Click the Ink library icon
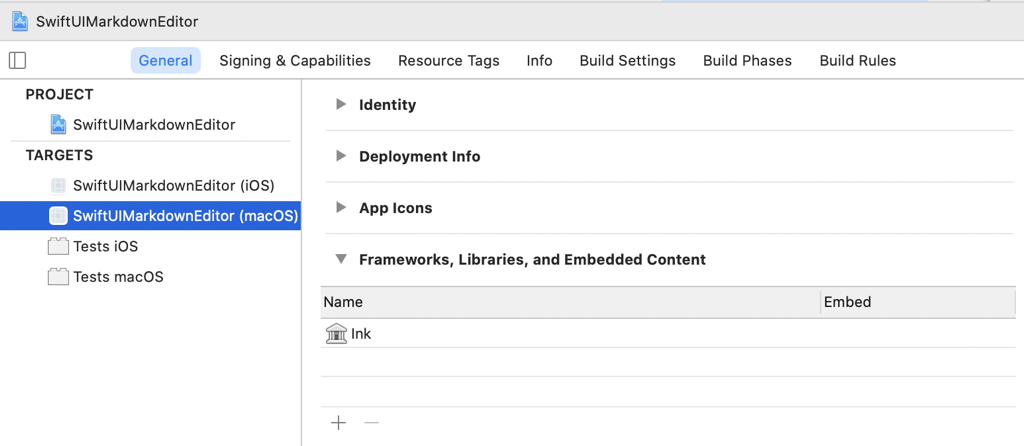The image size is (1024, 446). coord(336,334)
